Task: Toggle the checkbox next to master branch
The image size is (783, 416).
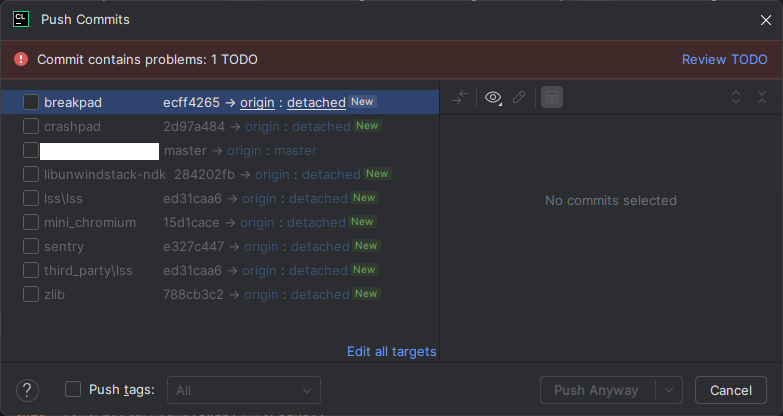Action: (x=31, y=150)
